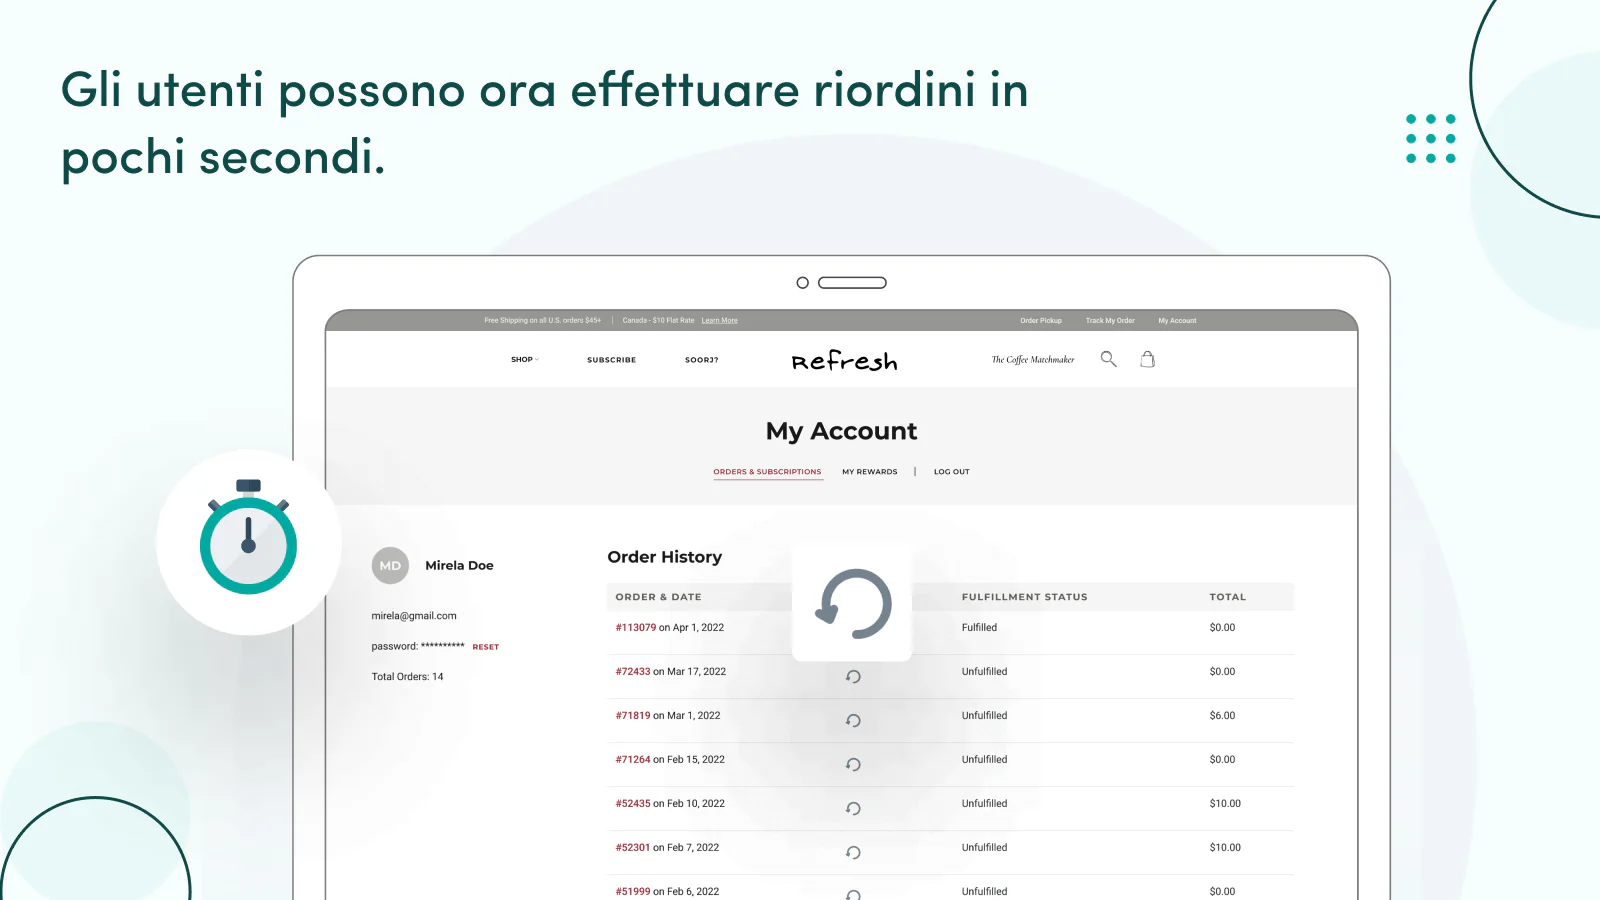Image resolution: width=1600 pixels, height=900 pixels.
Task: Open order #72433 link
Action: click(633, 672)
